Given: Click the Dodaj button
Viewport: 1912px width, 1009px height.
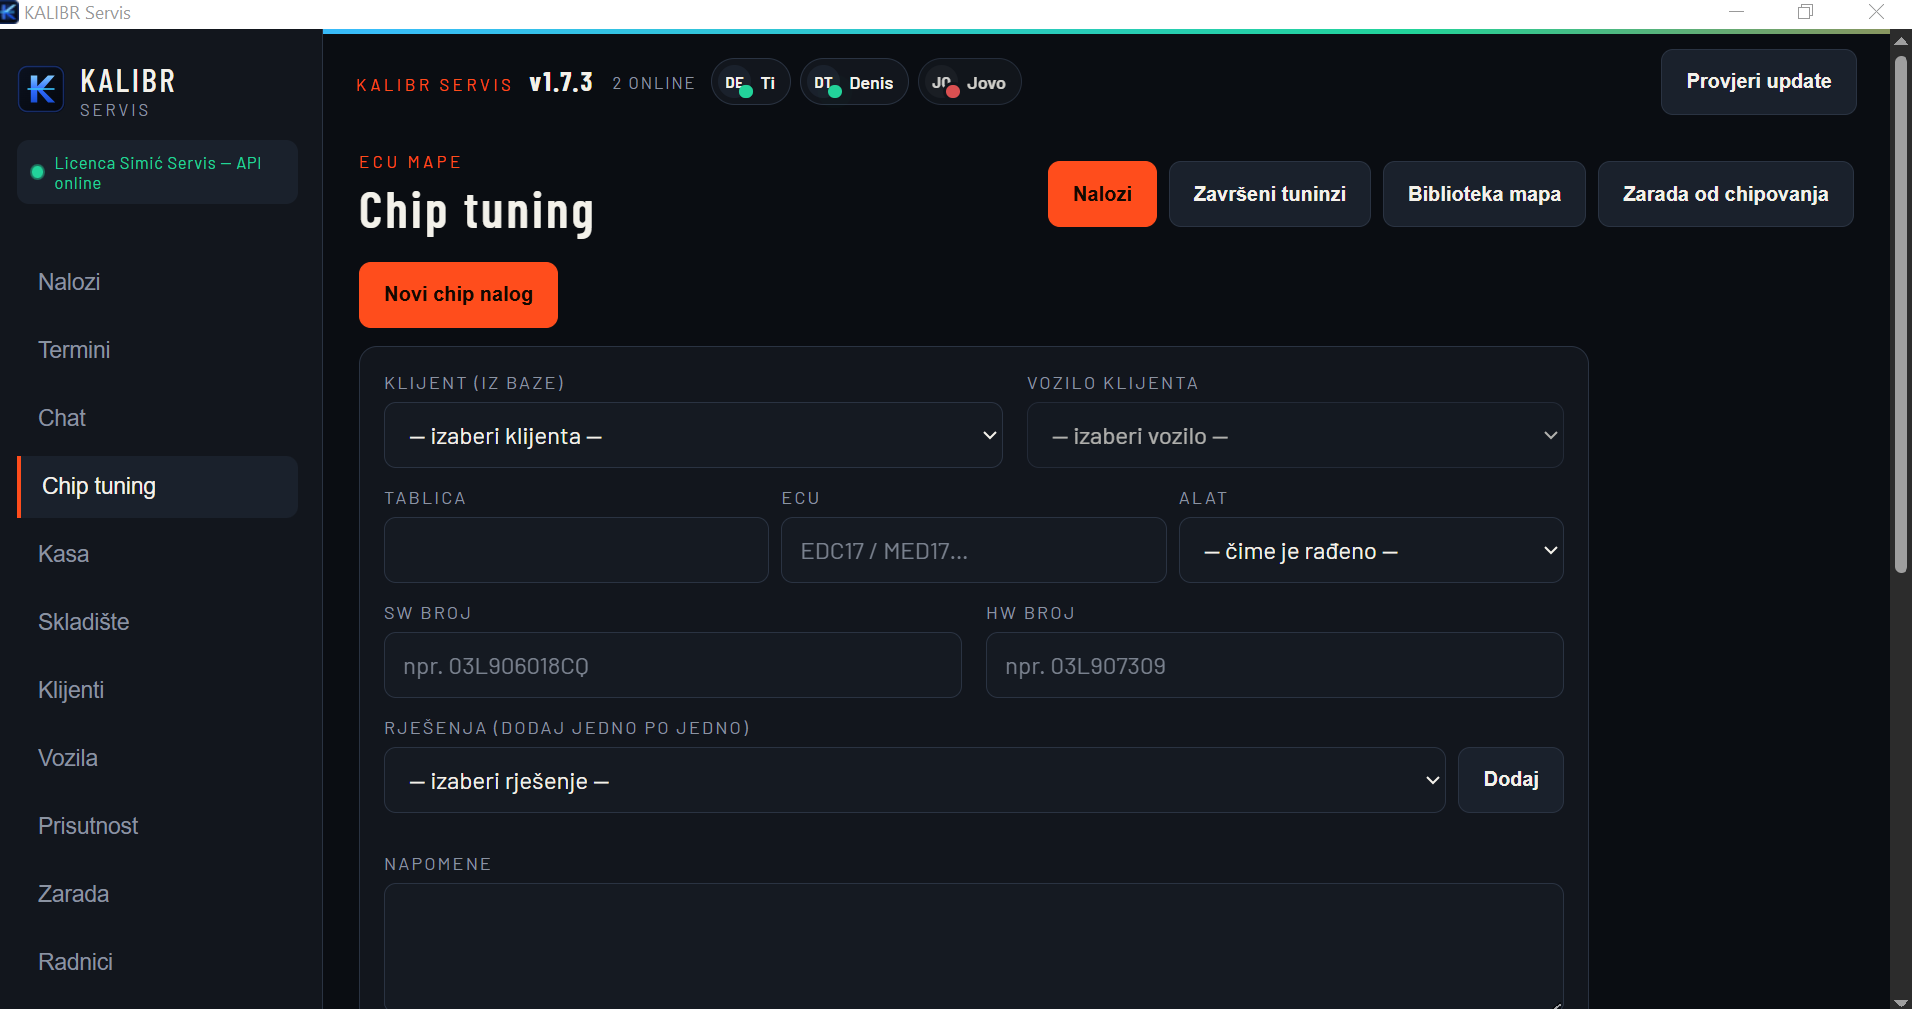Looking at the screenshot, I should (1510, 780).
